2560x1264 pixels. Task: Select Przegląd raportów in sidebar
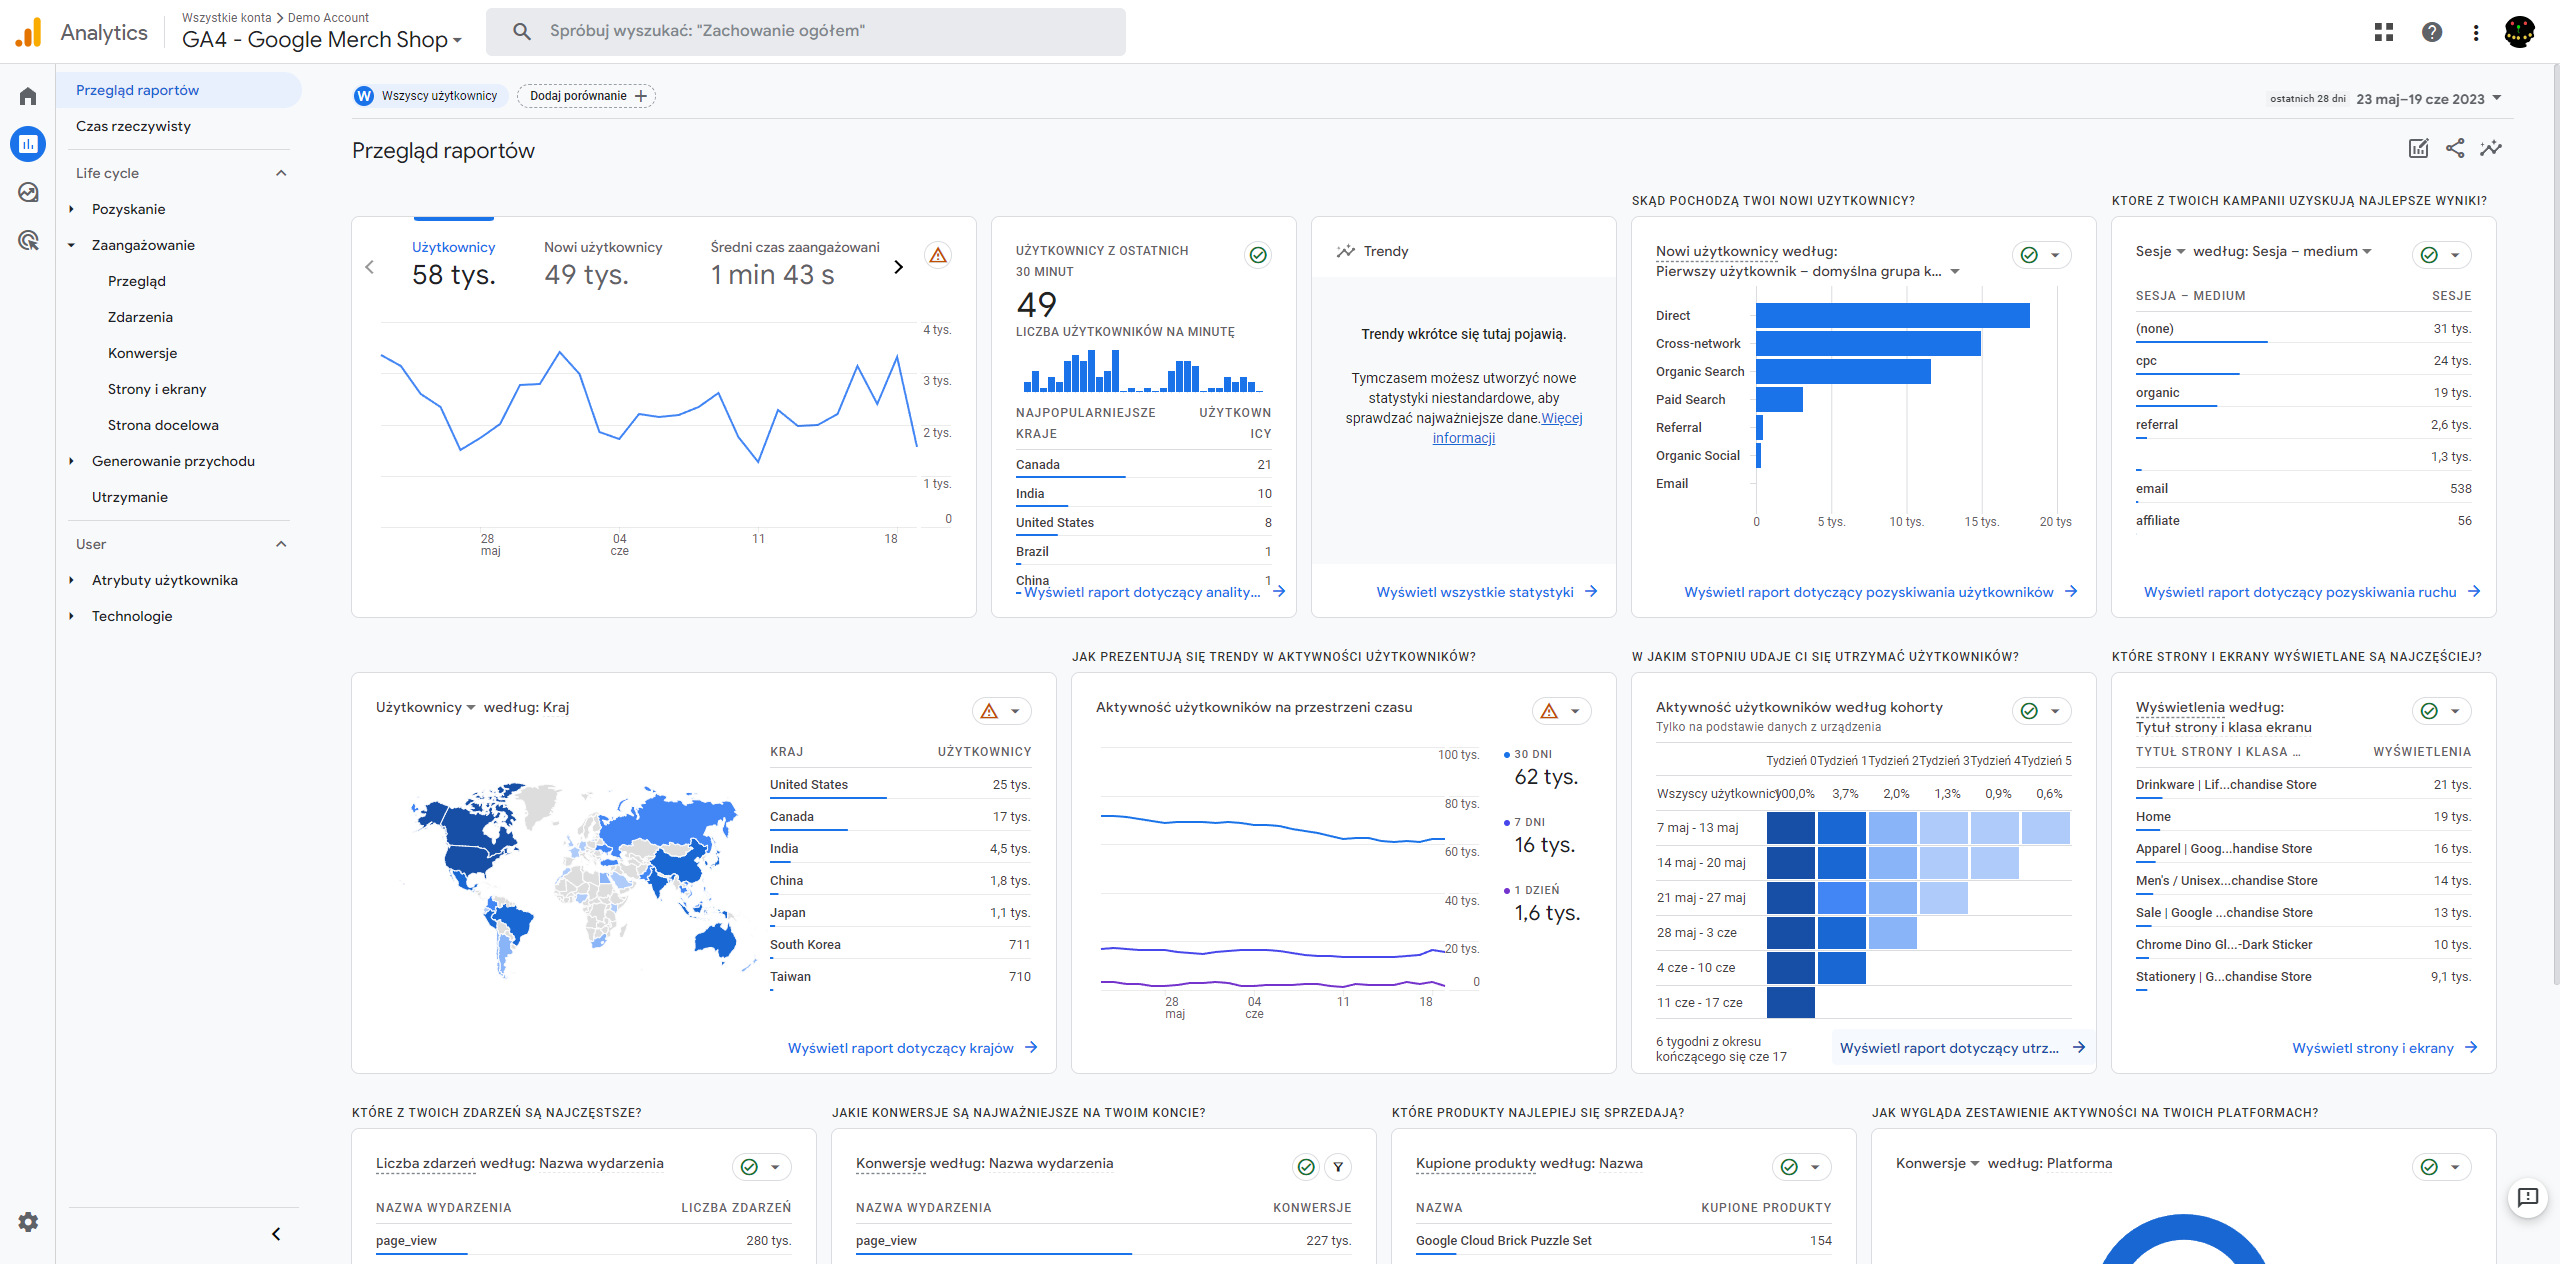178,90
